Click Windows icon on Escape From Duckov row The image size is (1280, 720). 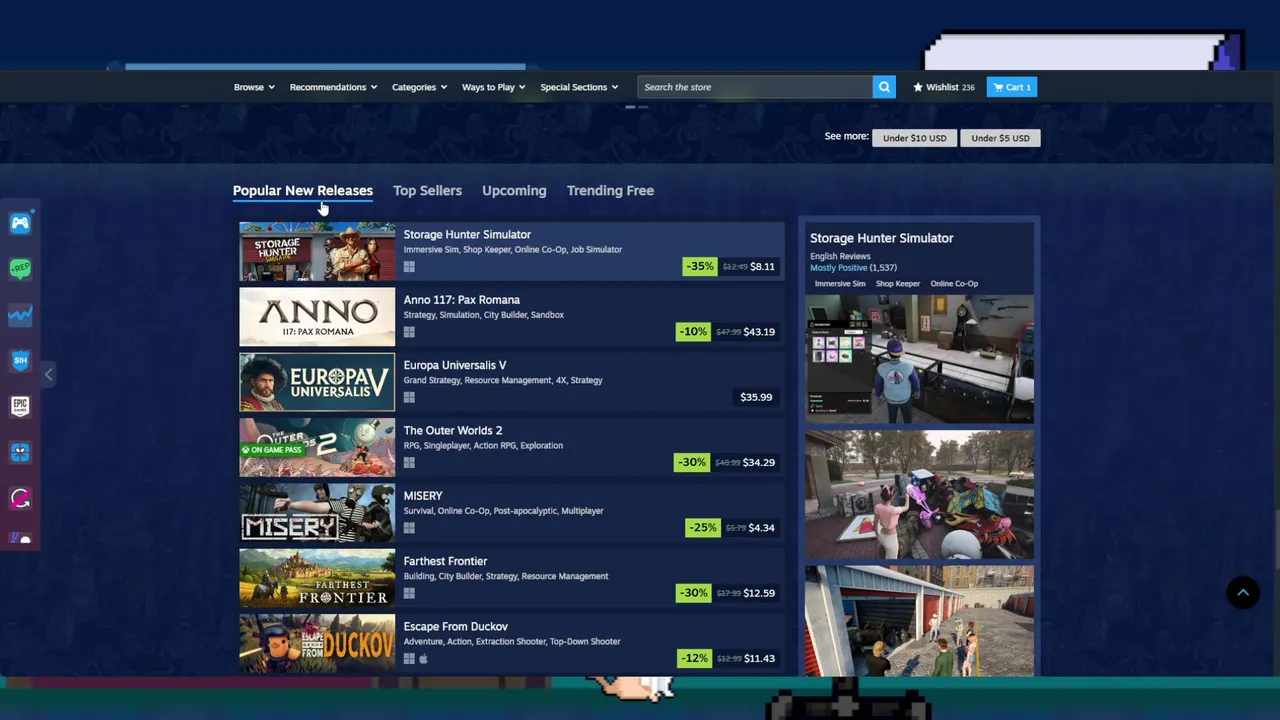[409, 658]
